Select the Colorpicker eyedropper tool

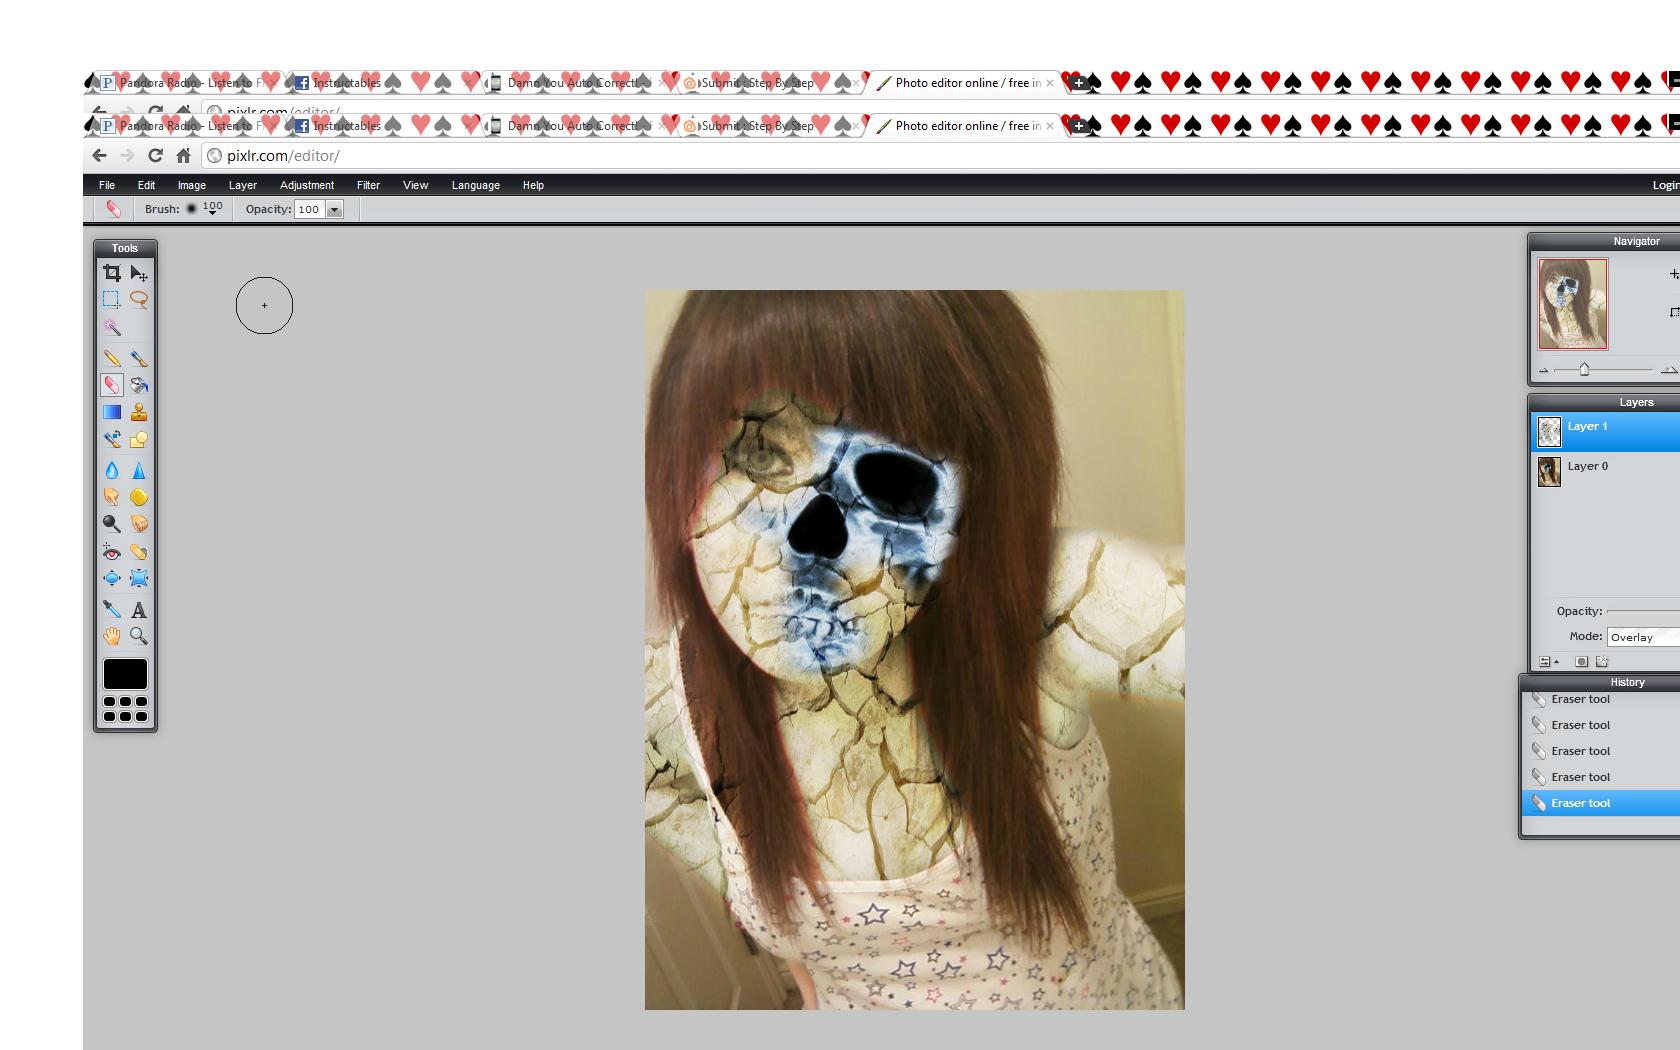coord(112,609)
